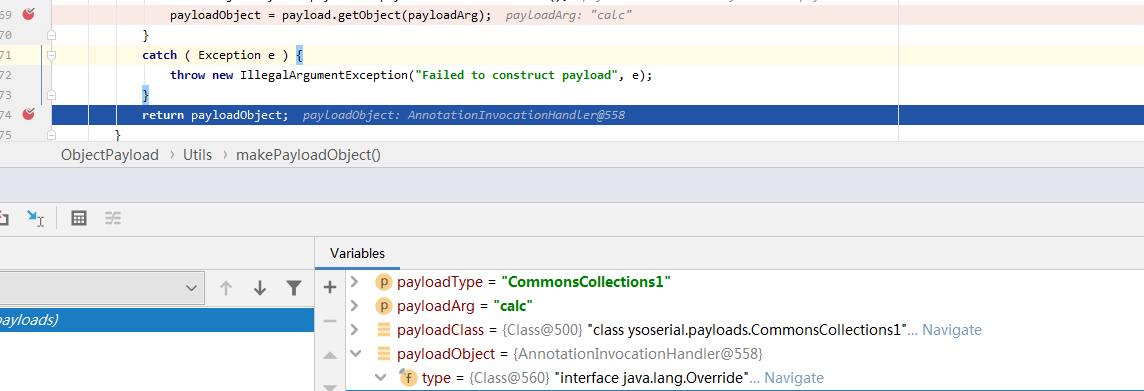The height and width of the screenshot is (391, 1144).
Task: Toggle the breakpoint at return payloadObject line
Action: [28, 115]
